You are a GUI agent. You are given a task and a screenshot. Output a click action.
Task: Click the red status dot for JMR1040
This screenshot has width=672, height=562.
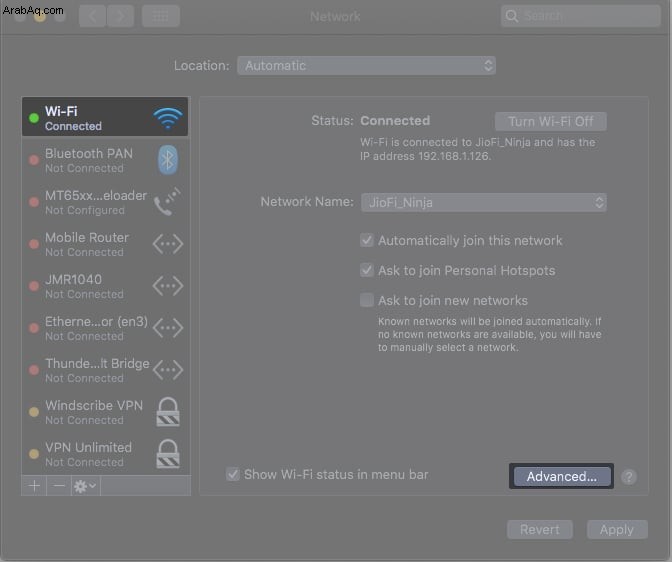[x=34, y=286]
